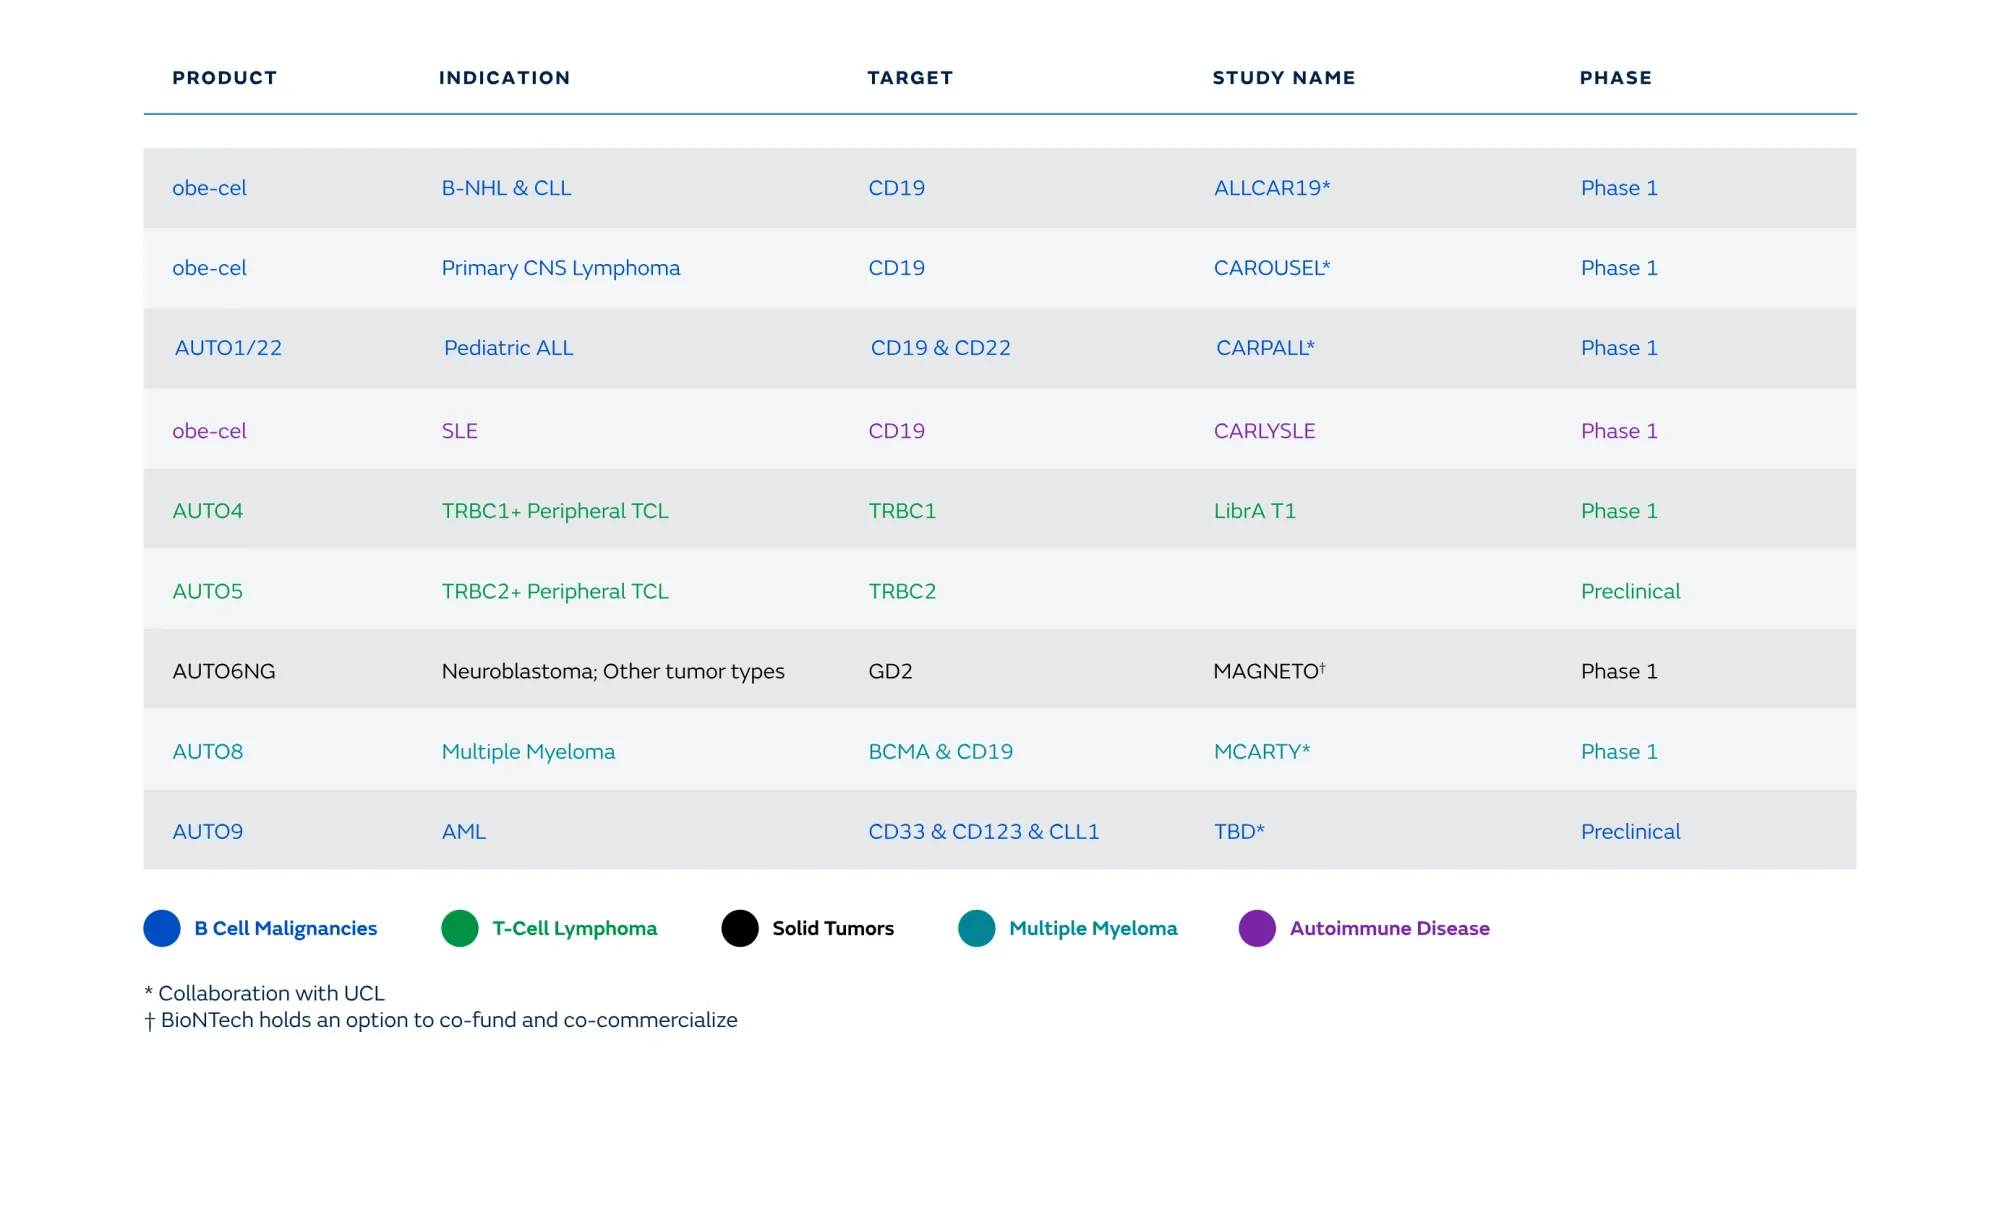This screenshot has width=2000, height=1231.
Task: Select the CAROUSEL* study name
Action: pyautogui.click(x=1271, y=268)
